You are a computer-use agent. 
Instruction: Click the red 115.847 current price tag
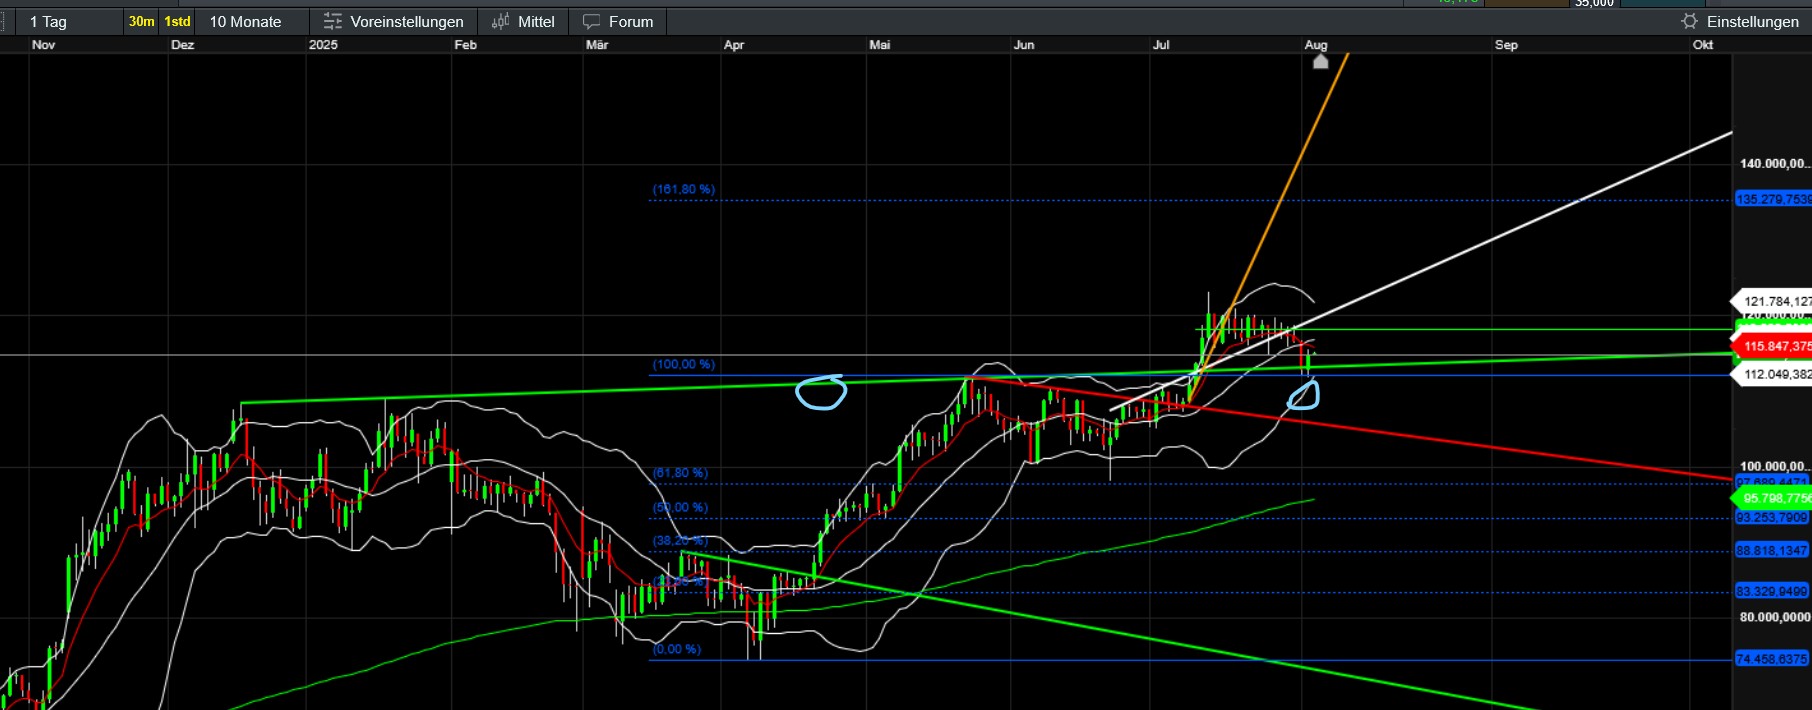pos(1772,346)
